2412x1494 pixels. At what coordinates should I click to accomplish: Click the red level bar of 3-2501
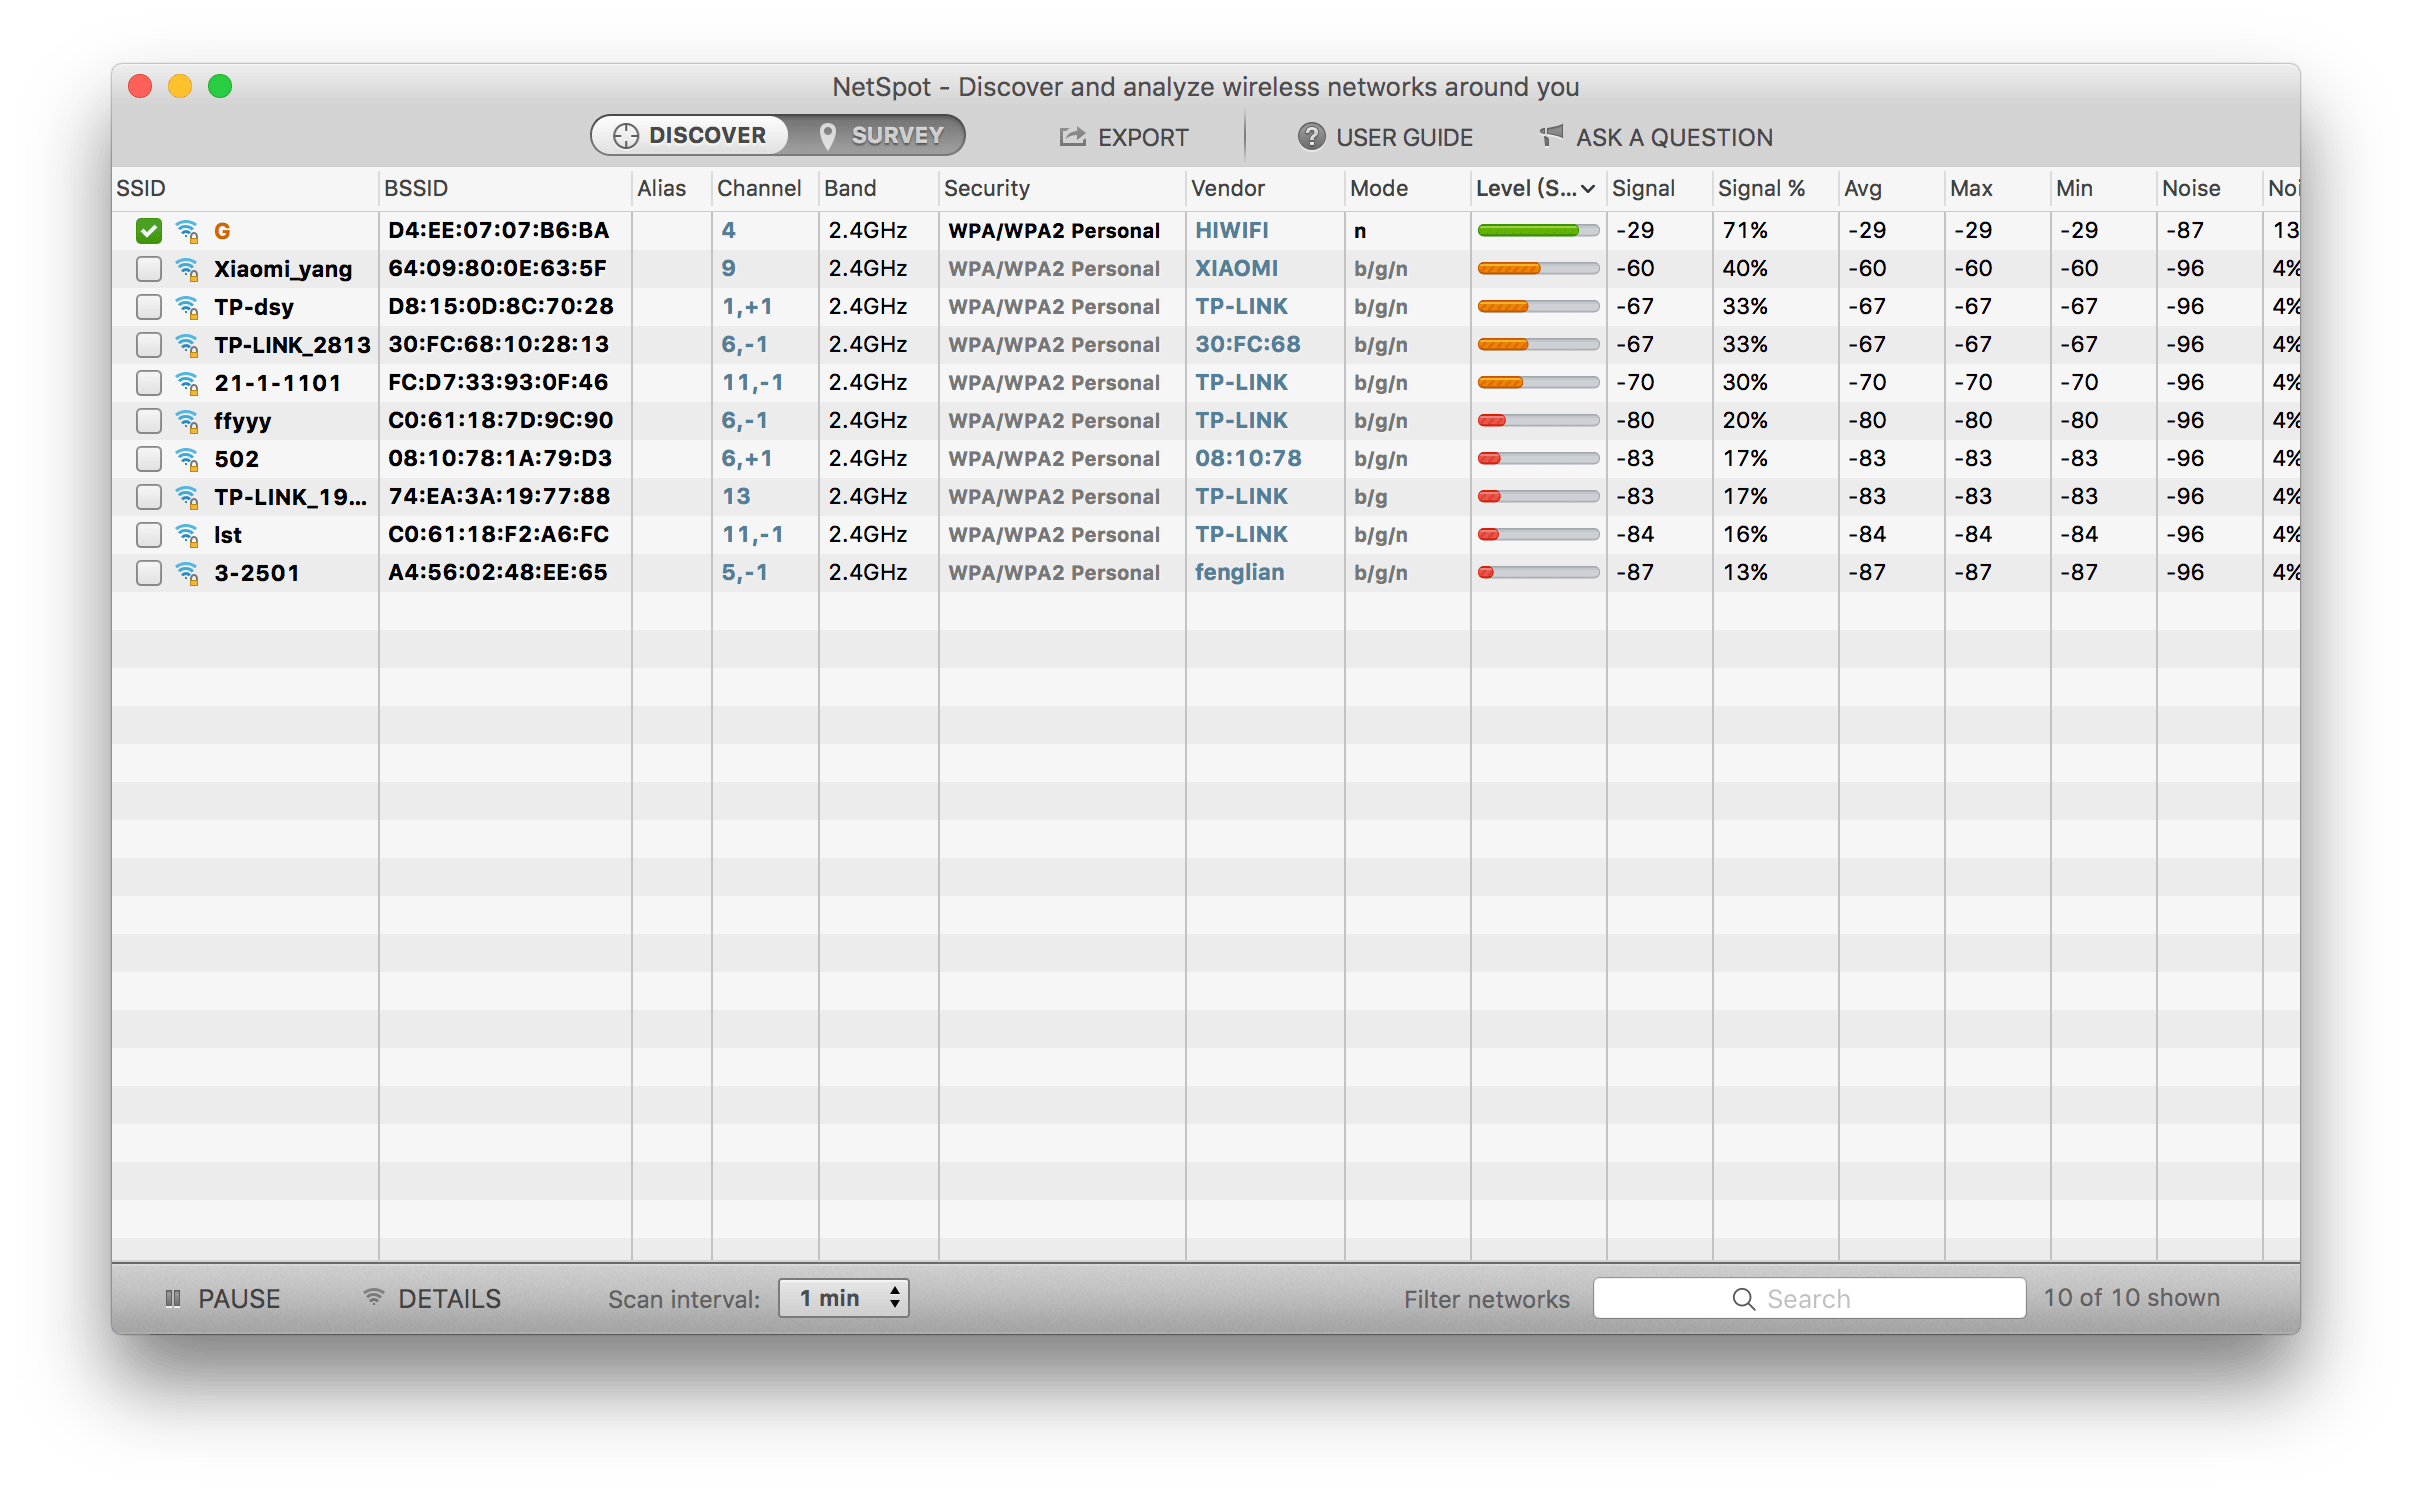click(x=1538, y=573)
